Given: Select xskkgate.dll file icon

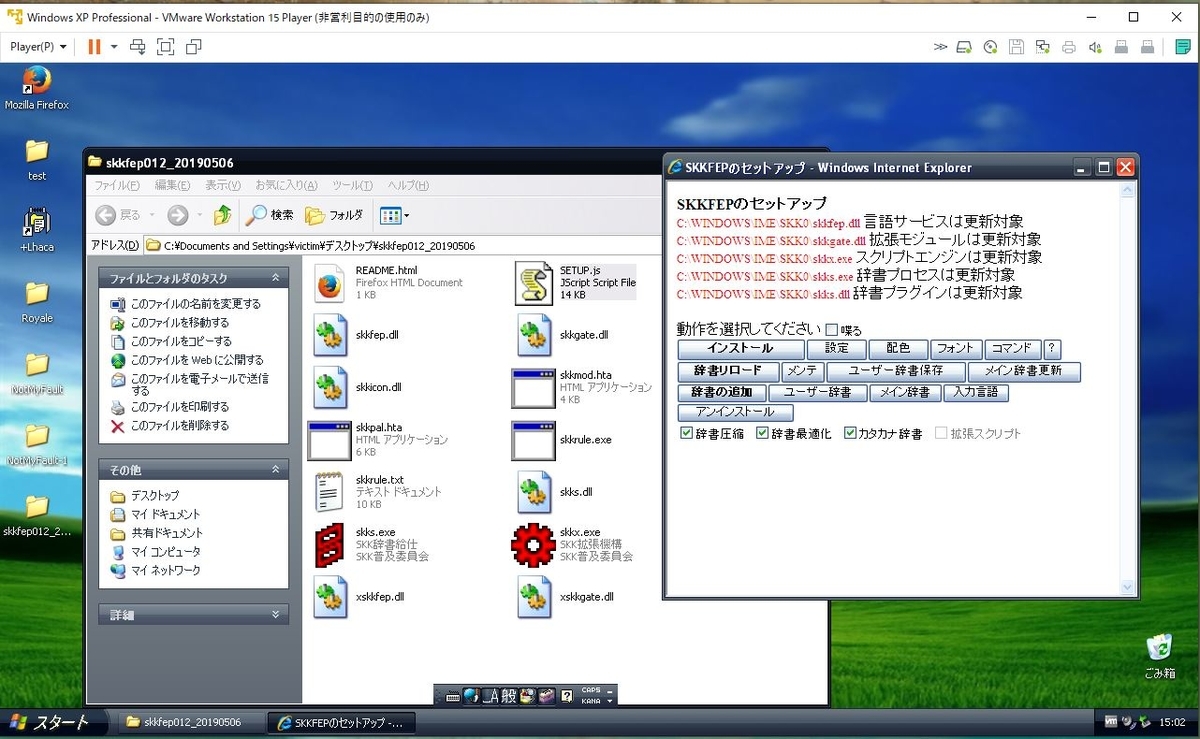Looking at the screenshot, I should [x=534, y=597].
